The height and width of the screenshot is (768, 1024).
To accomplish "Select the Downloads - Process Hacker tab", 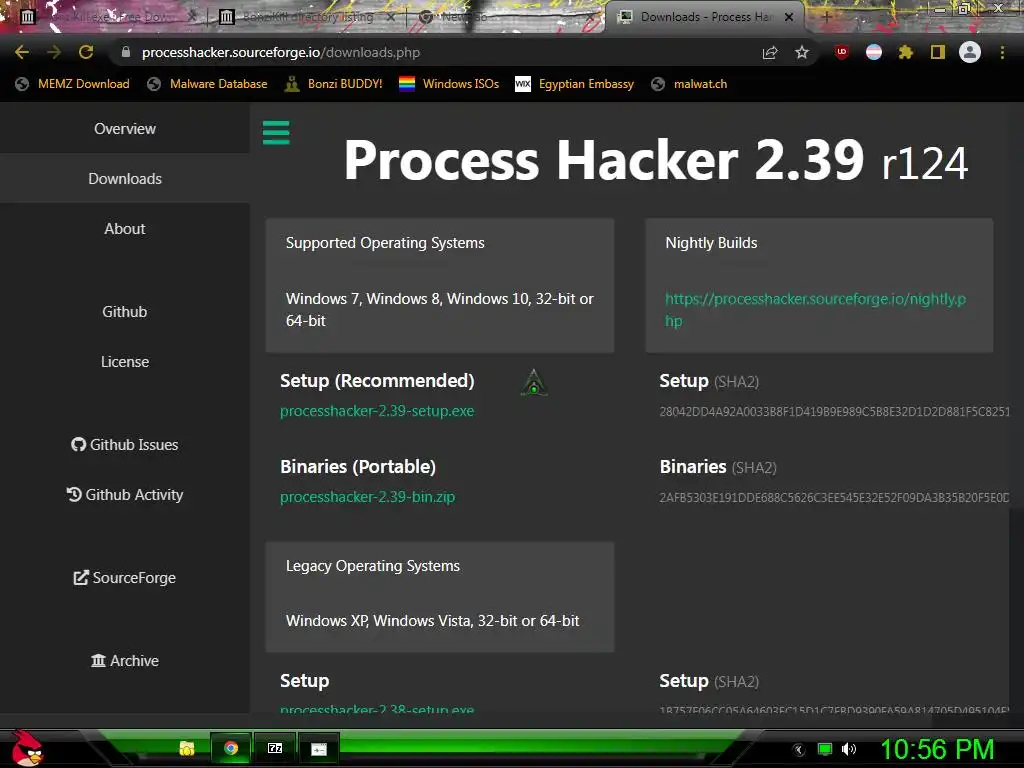I will point(705,17).
